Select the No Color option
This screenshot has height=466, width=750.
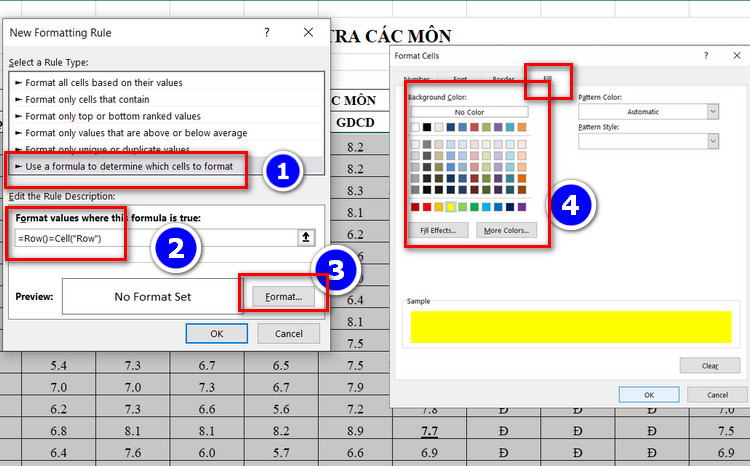[x=469, y=112]
